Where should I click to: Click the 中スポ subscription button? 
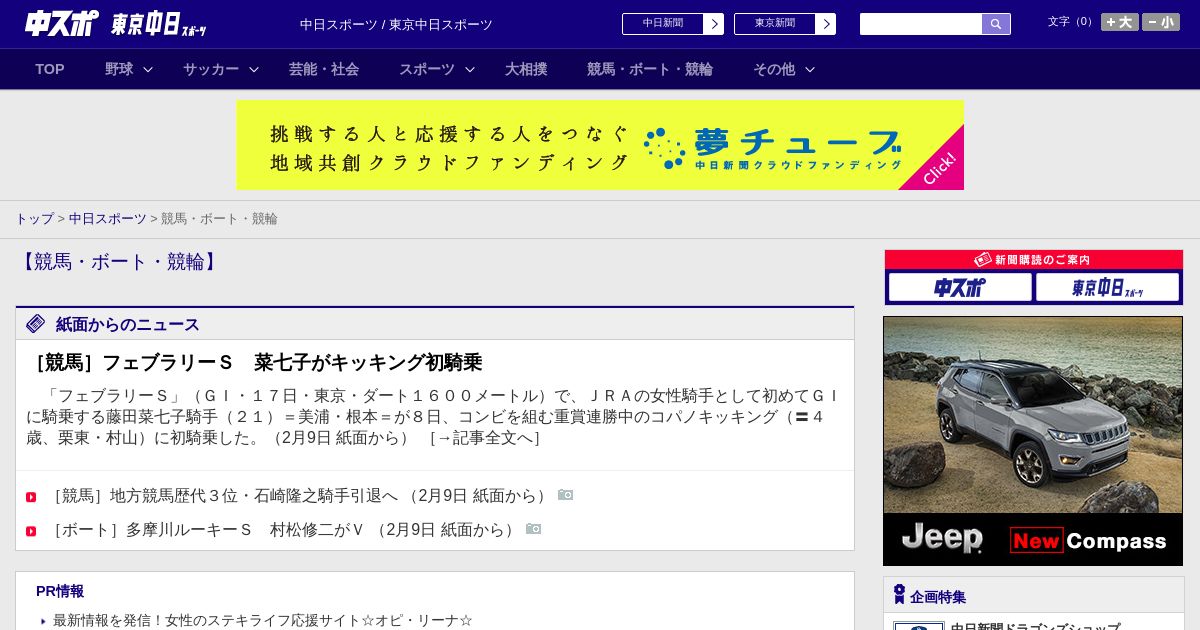click(960, 287)
